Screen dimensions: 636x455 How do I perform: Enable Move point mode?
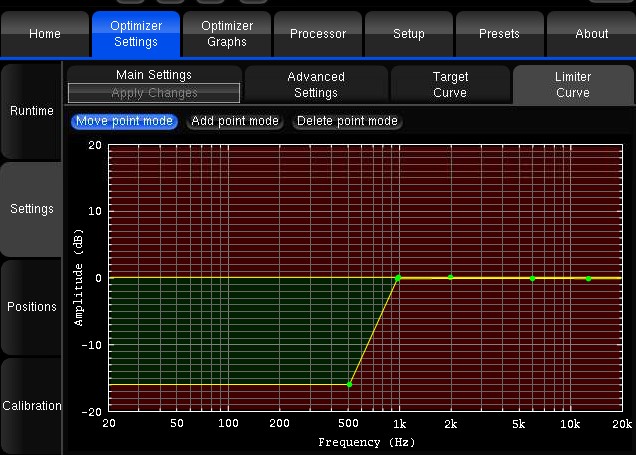pyautogui.click(x=124, y=121)
